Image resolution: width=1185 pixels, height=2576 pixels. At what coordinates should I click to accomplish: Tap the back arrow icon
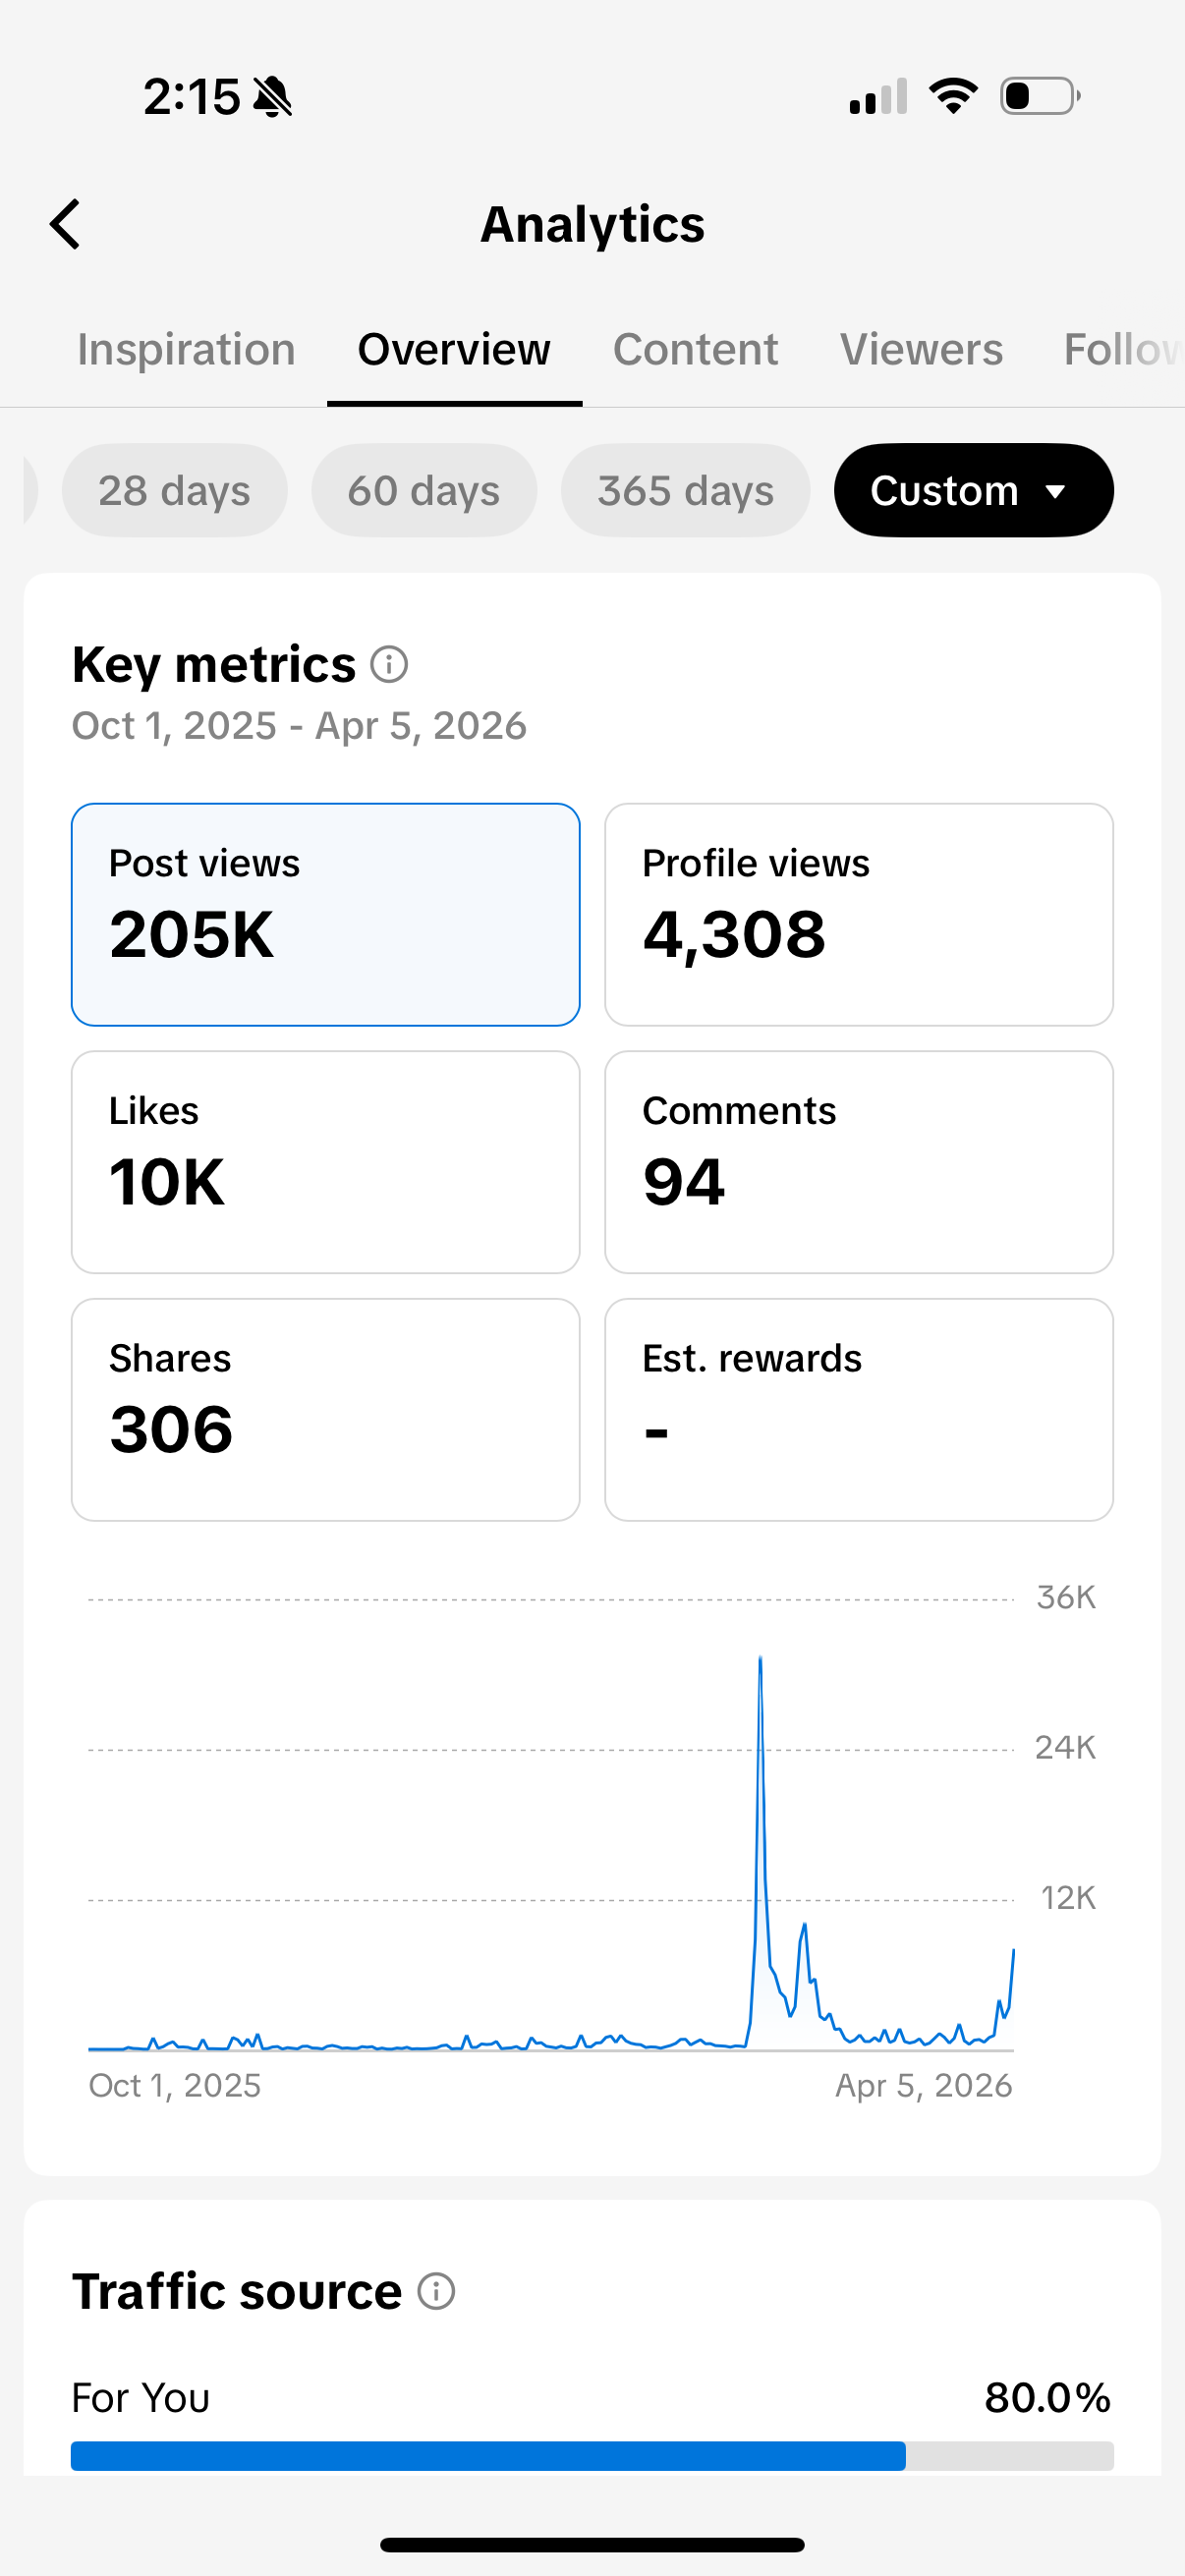(65, 224)
